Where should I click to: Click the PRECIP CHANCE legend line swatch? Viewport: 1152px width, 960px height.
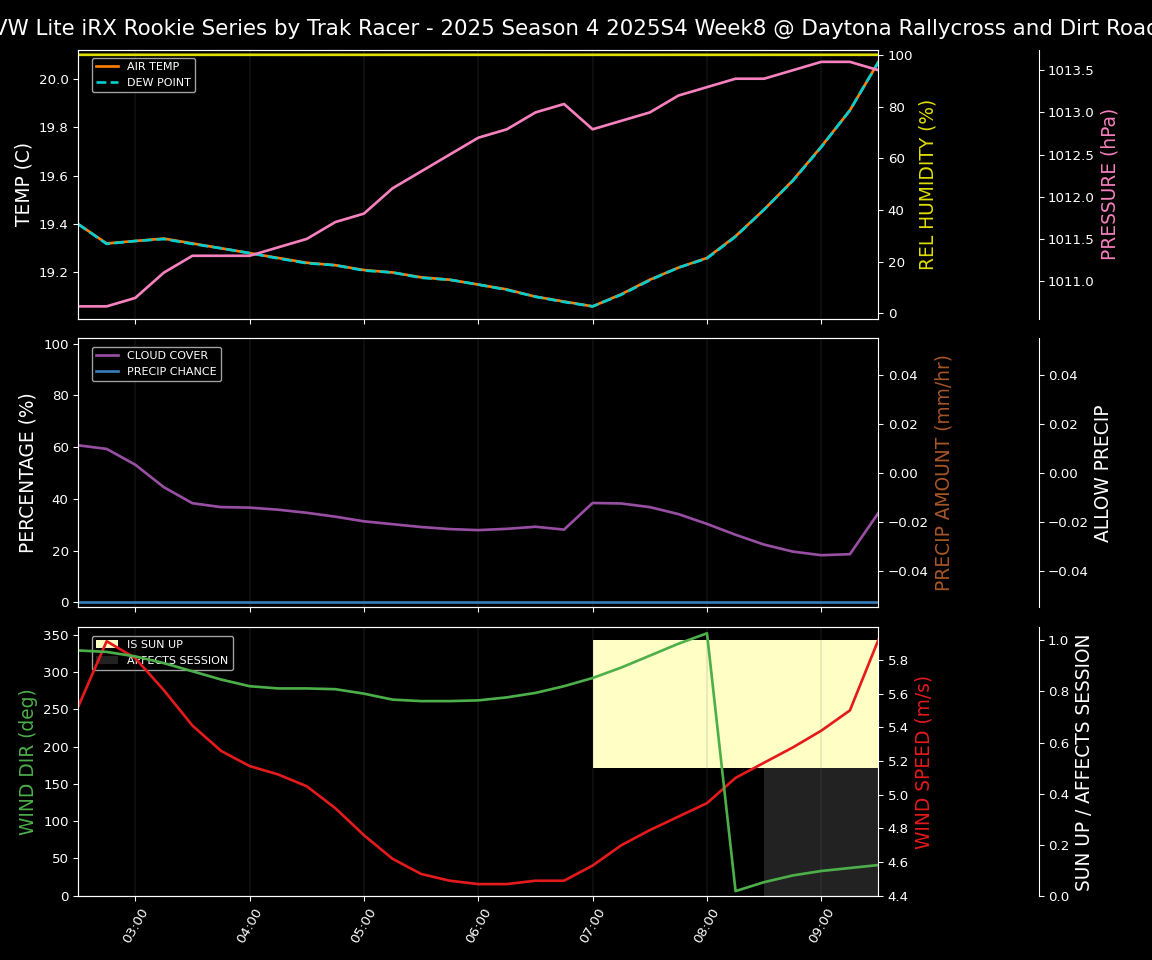click(108, 372)
